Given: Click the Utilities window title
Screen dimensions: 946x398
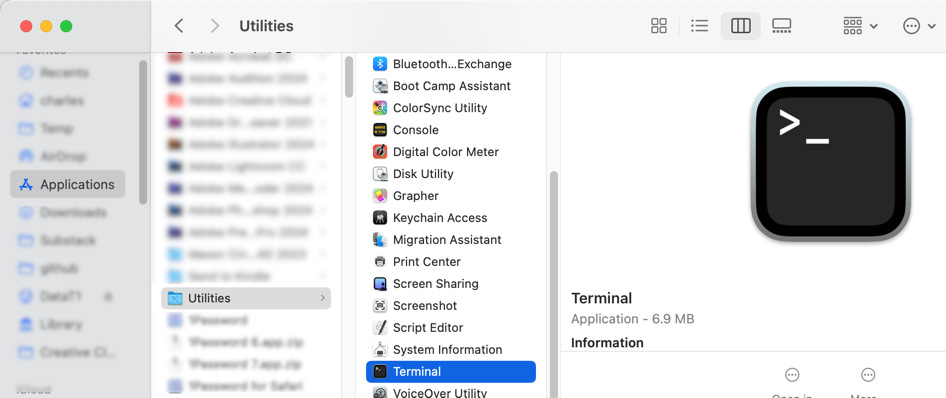Looking at the screenshot, I should tap(266, 26).
